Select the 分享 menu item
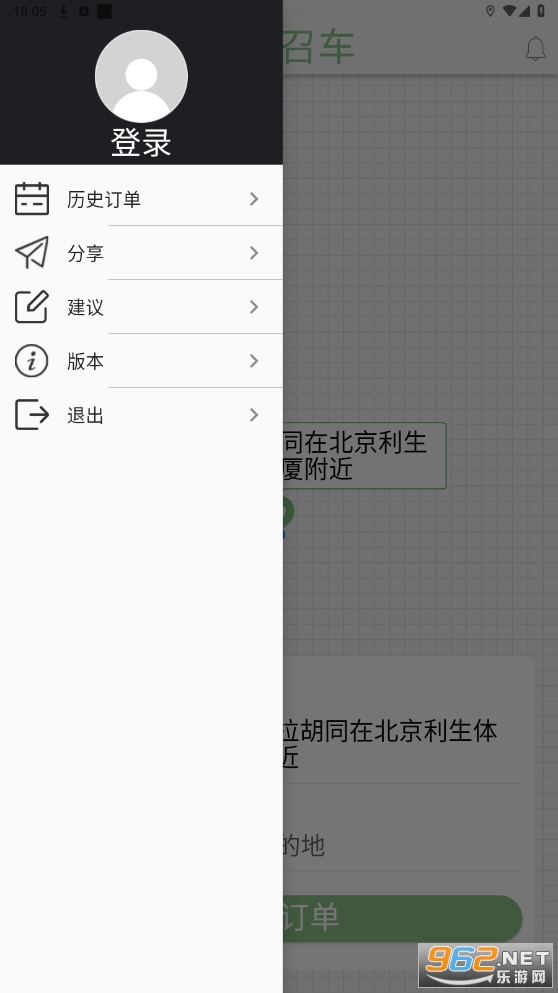 pos(141,253)
